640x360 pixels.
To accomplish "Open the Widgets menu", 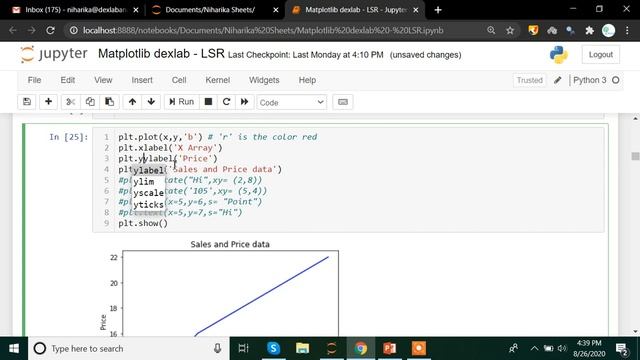I will (x=264, y=80).
